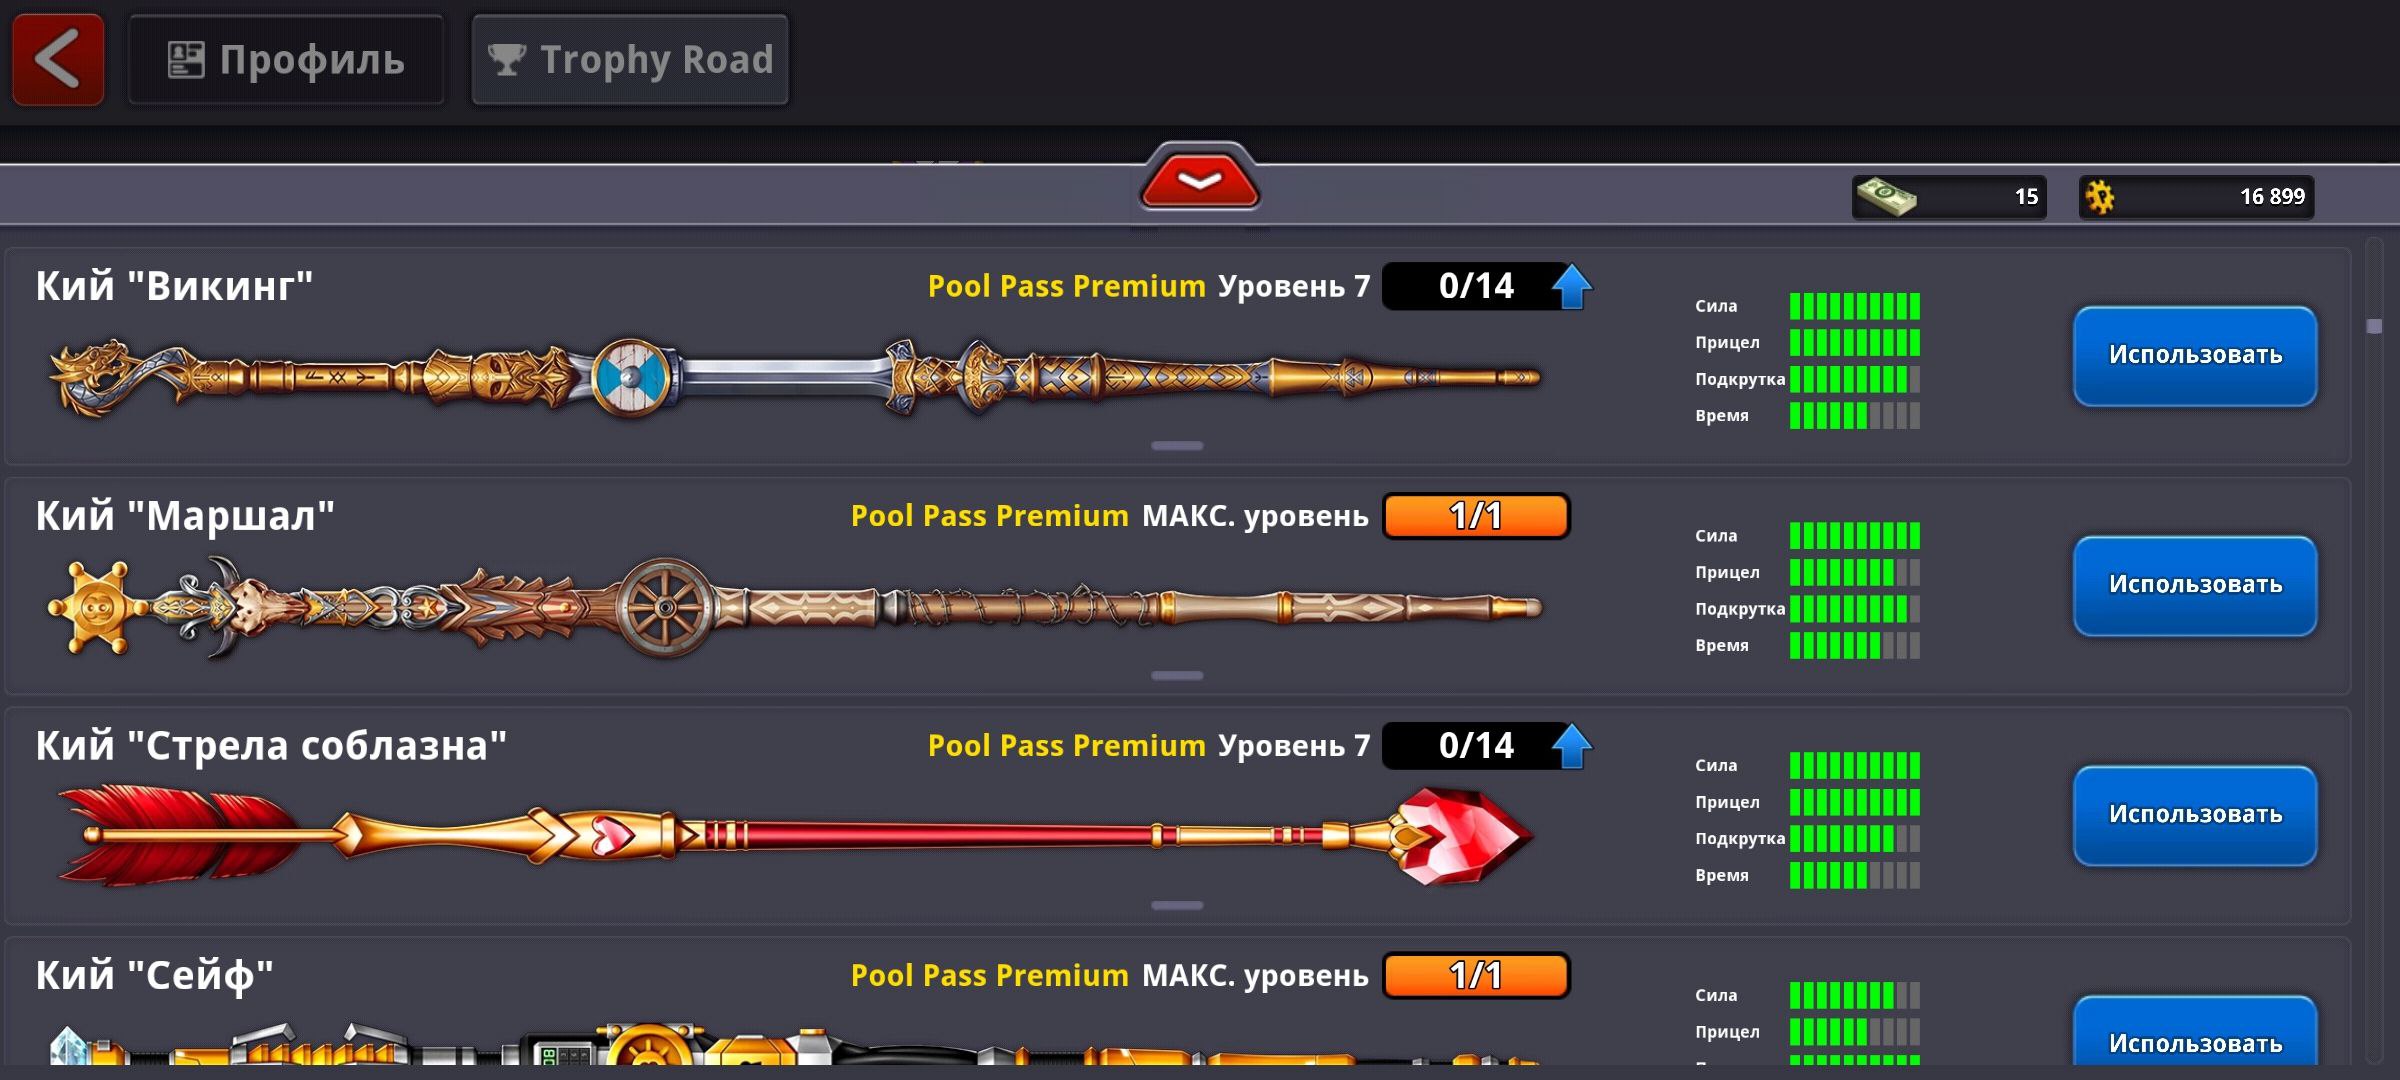Use the Кий "Сейф" cue

click(2195, 1037)
